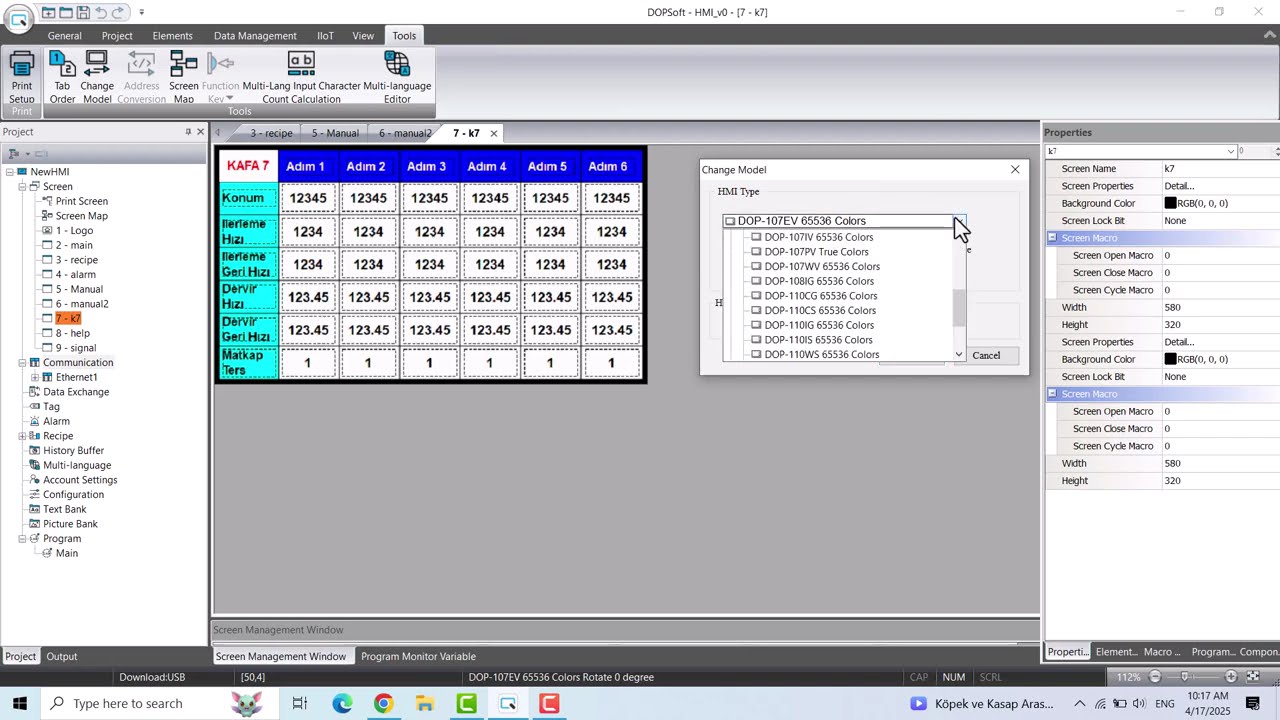
Task: Toggle the HMI Type dropdown arrow
Action: click(x=959, y=221)
